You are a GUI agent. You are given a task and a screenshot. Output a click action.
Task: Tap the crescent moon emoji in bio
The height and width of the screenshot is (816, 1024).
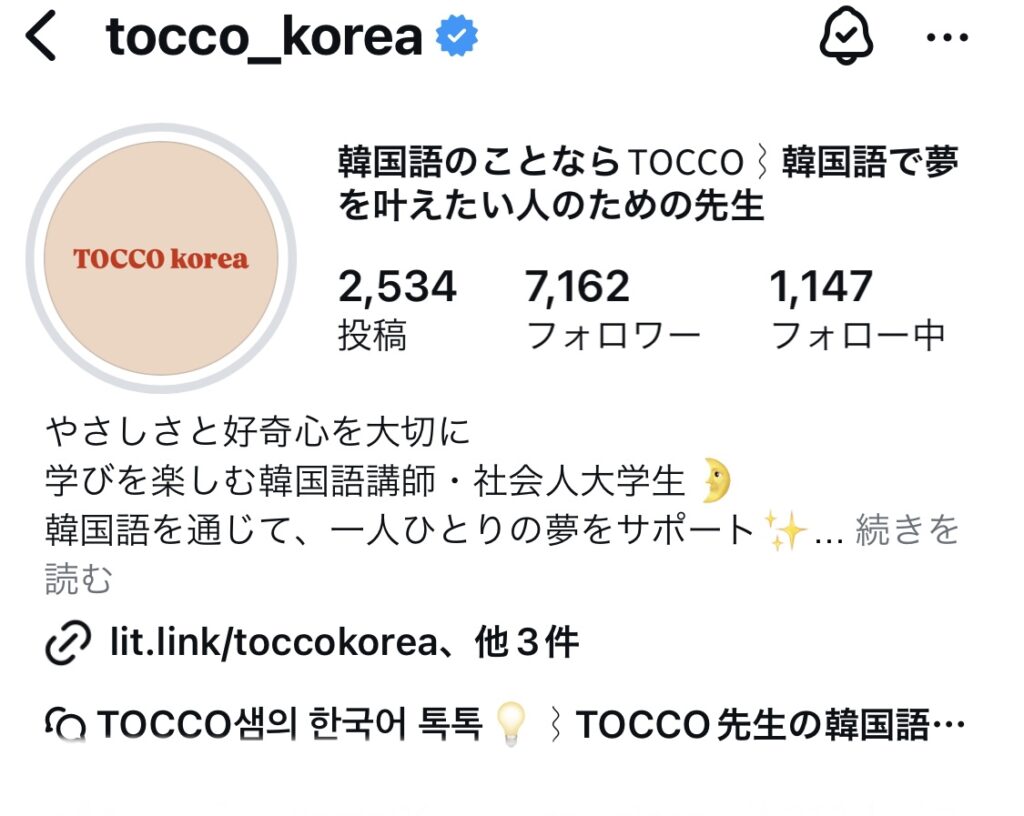coord(716,480)
